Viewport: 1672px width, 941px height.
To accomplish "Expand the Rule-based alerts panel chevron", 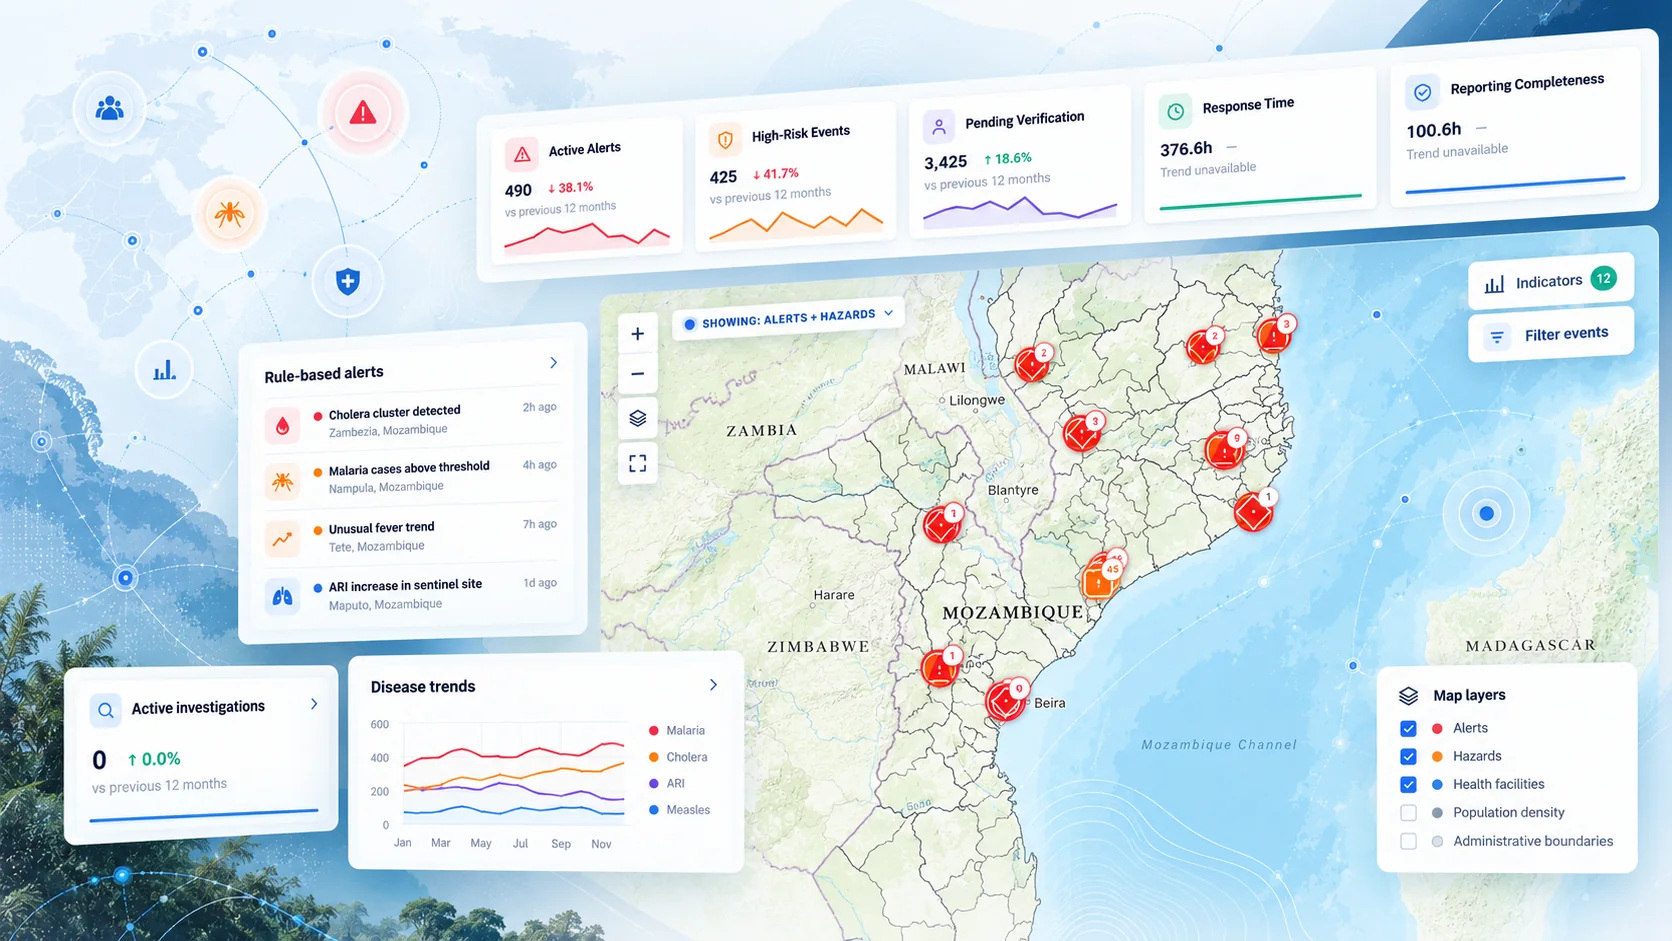I will (553, 362).
